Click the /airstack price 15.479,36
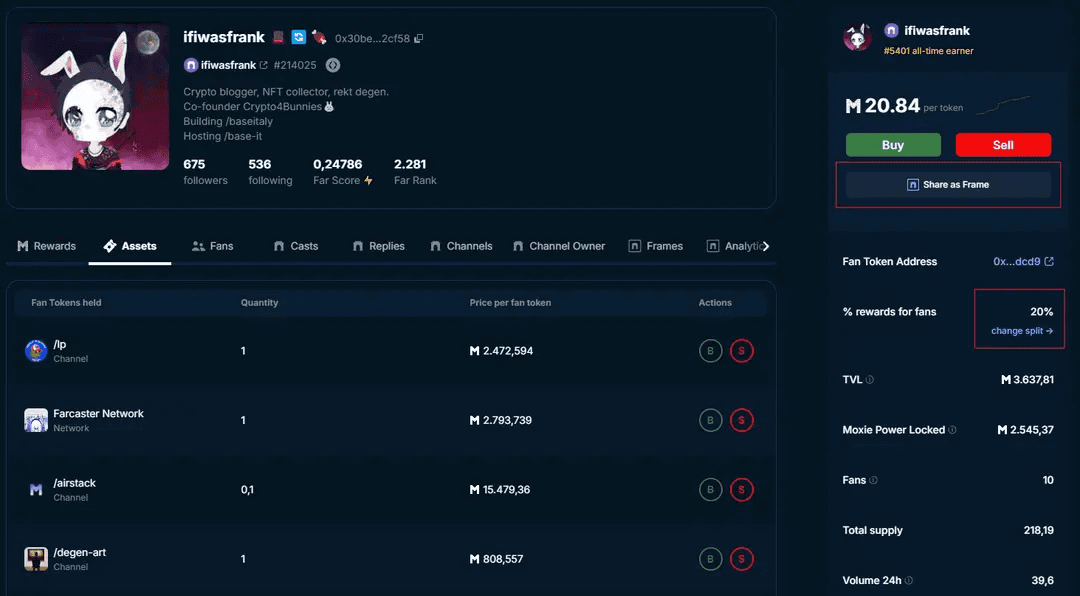 pos(500,490)
